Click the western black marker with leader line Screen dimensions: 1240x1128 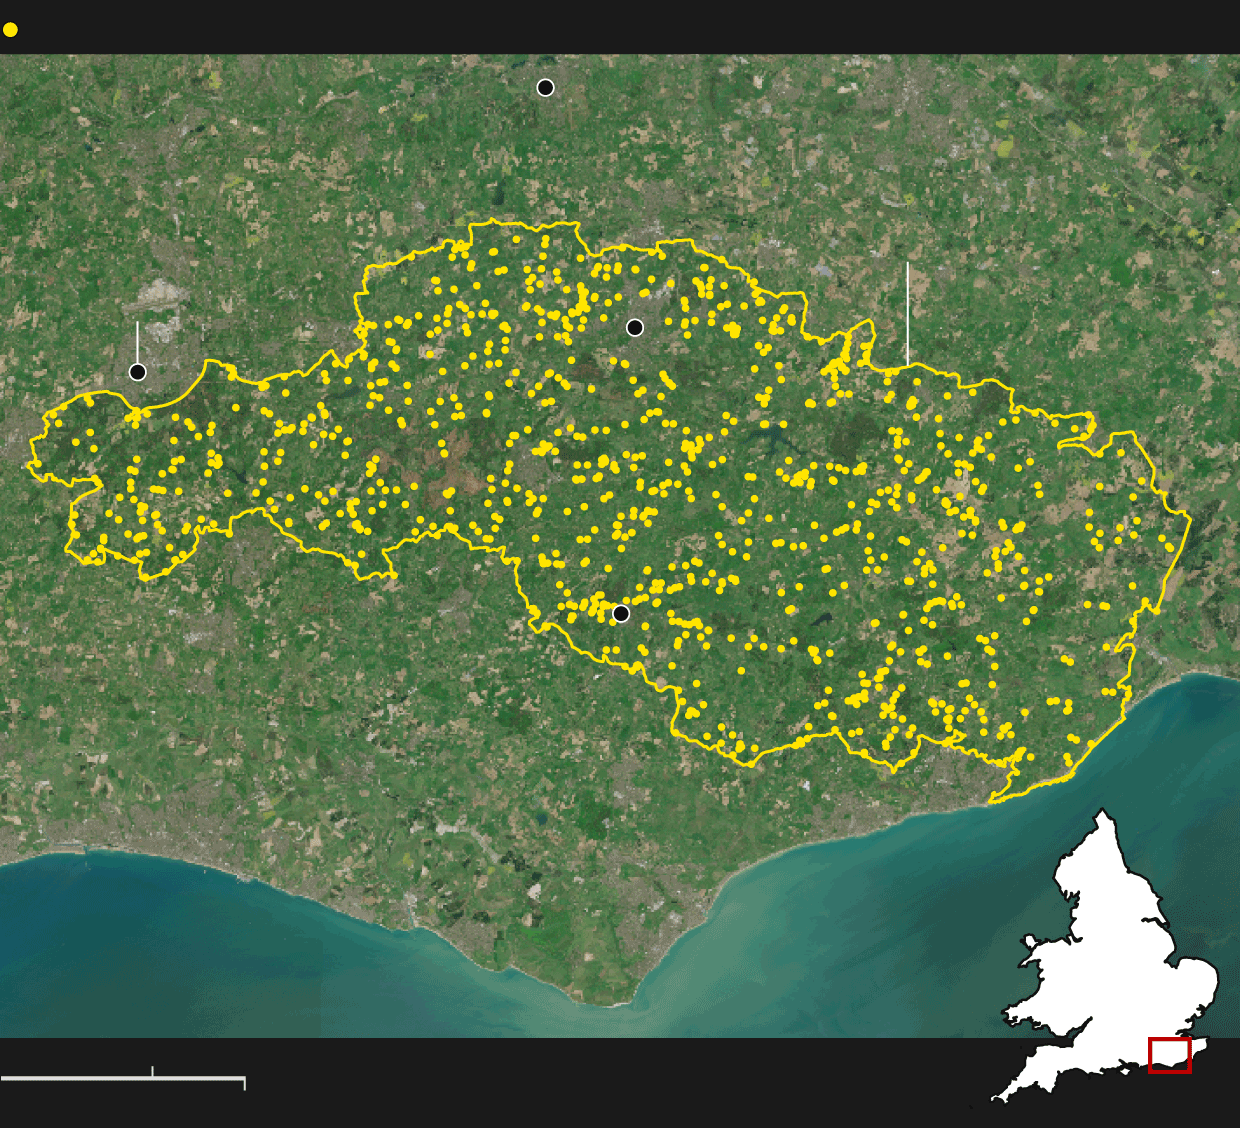[x=138, y=372]
